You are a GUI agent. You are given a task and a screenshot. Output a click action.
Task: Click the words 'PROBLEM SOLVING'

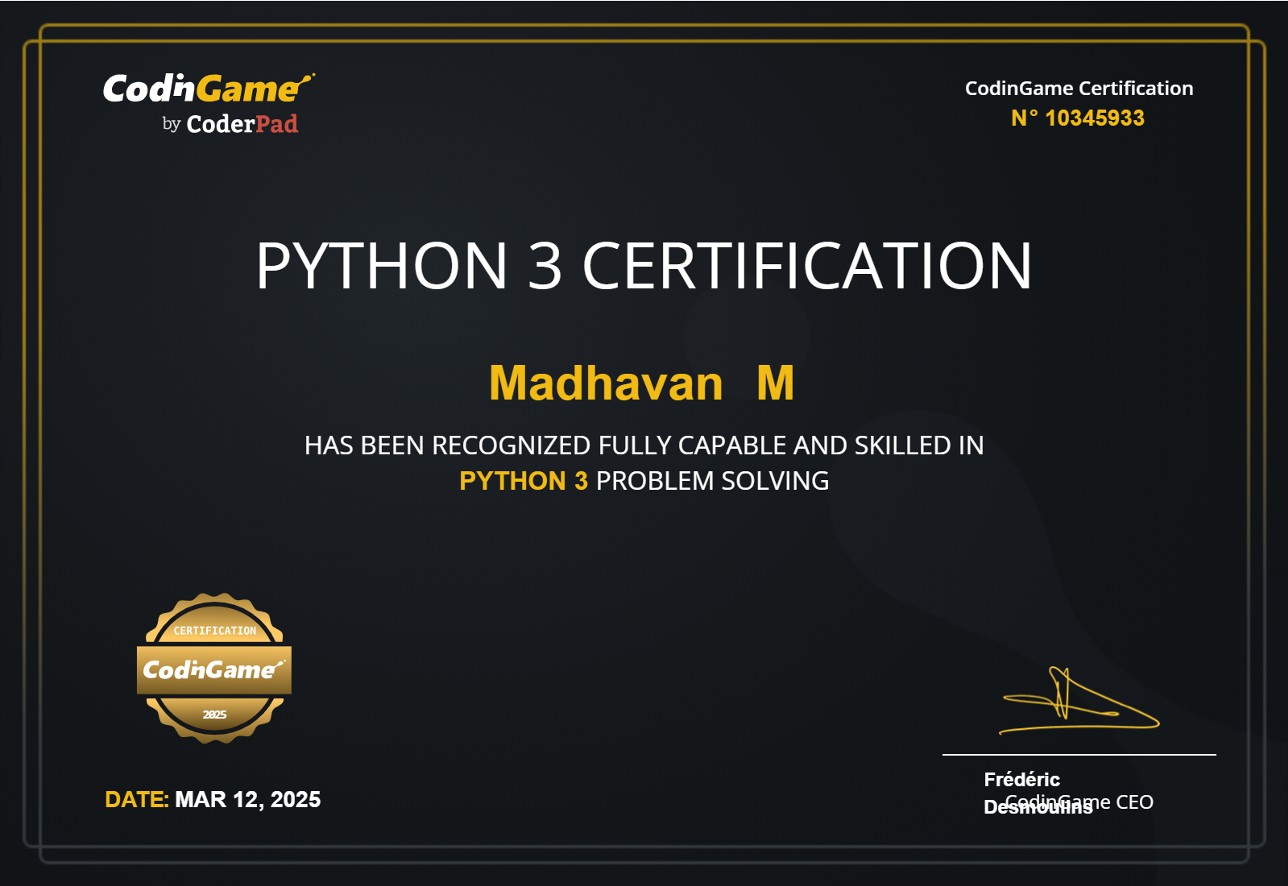click(713, 481)
